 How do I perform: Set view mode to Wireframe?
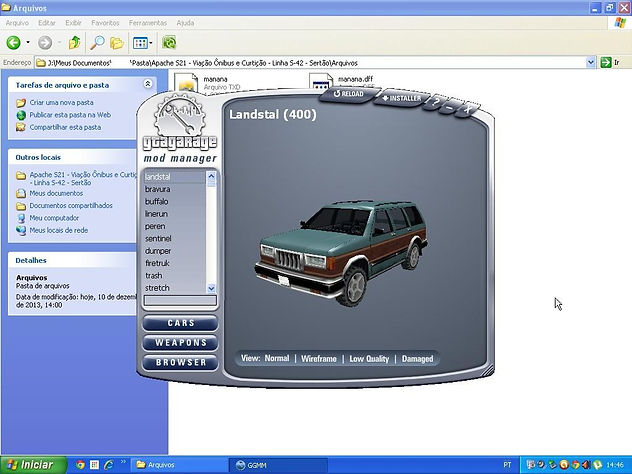318,358
